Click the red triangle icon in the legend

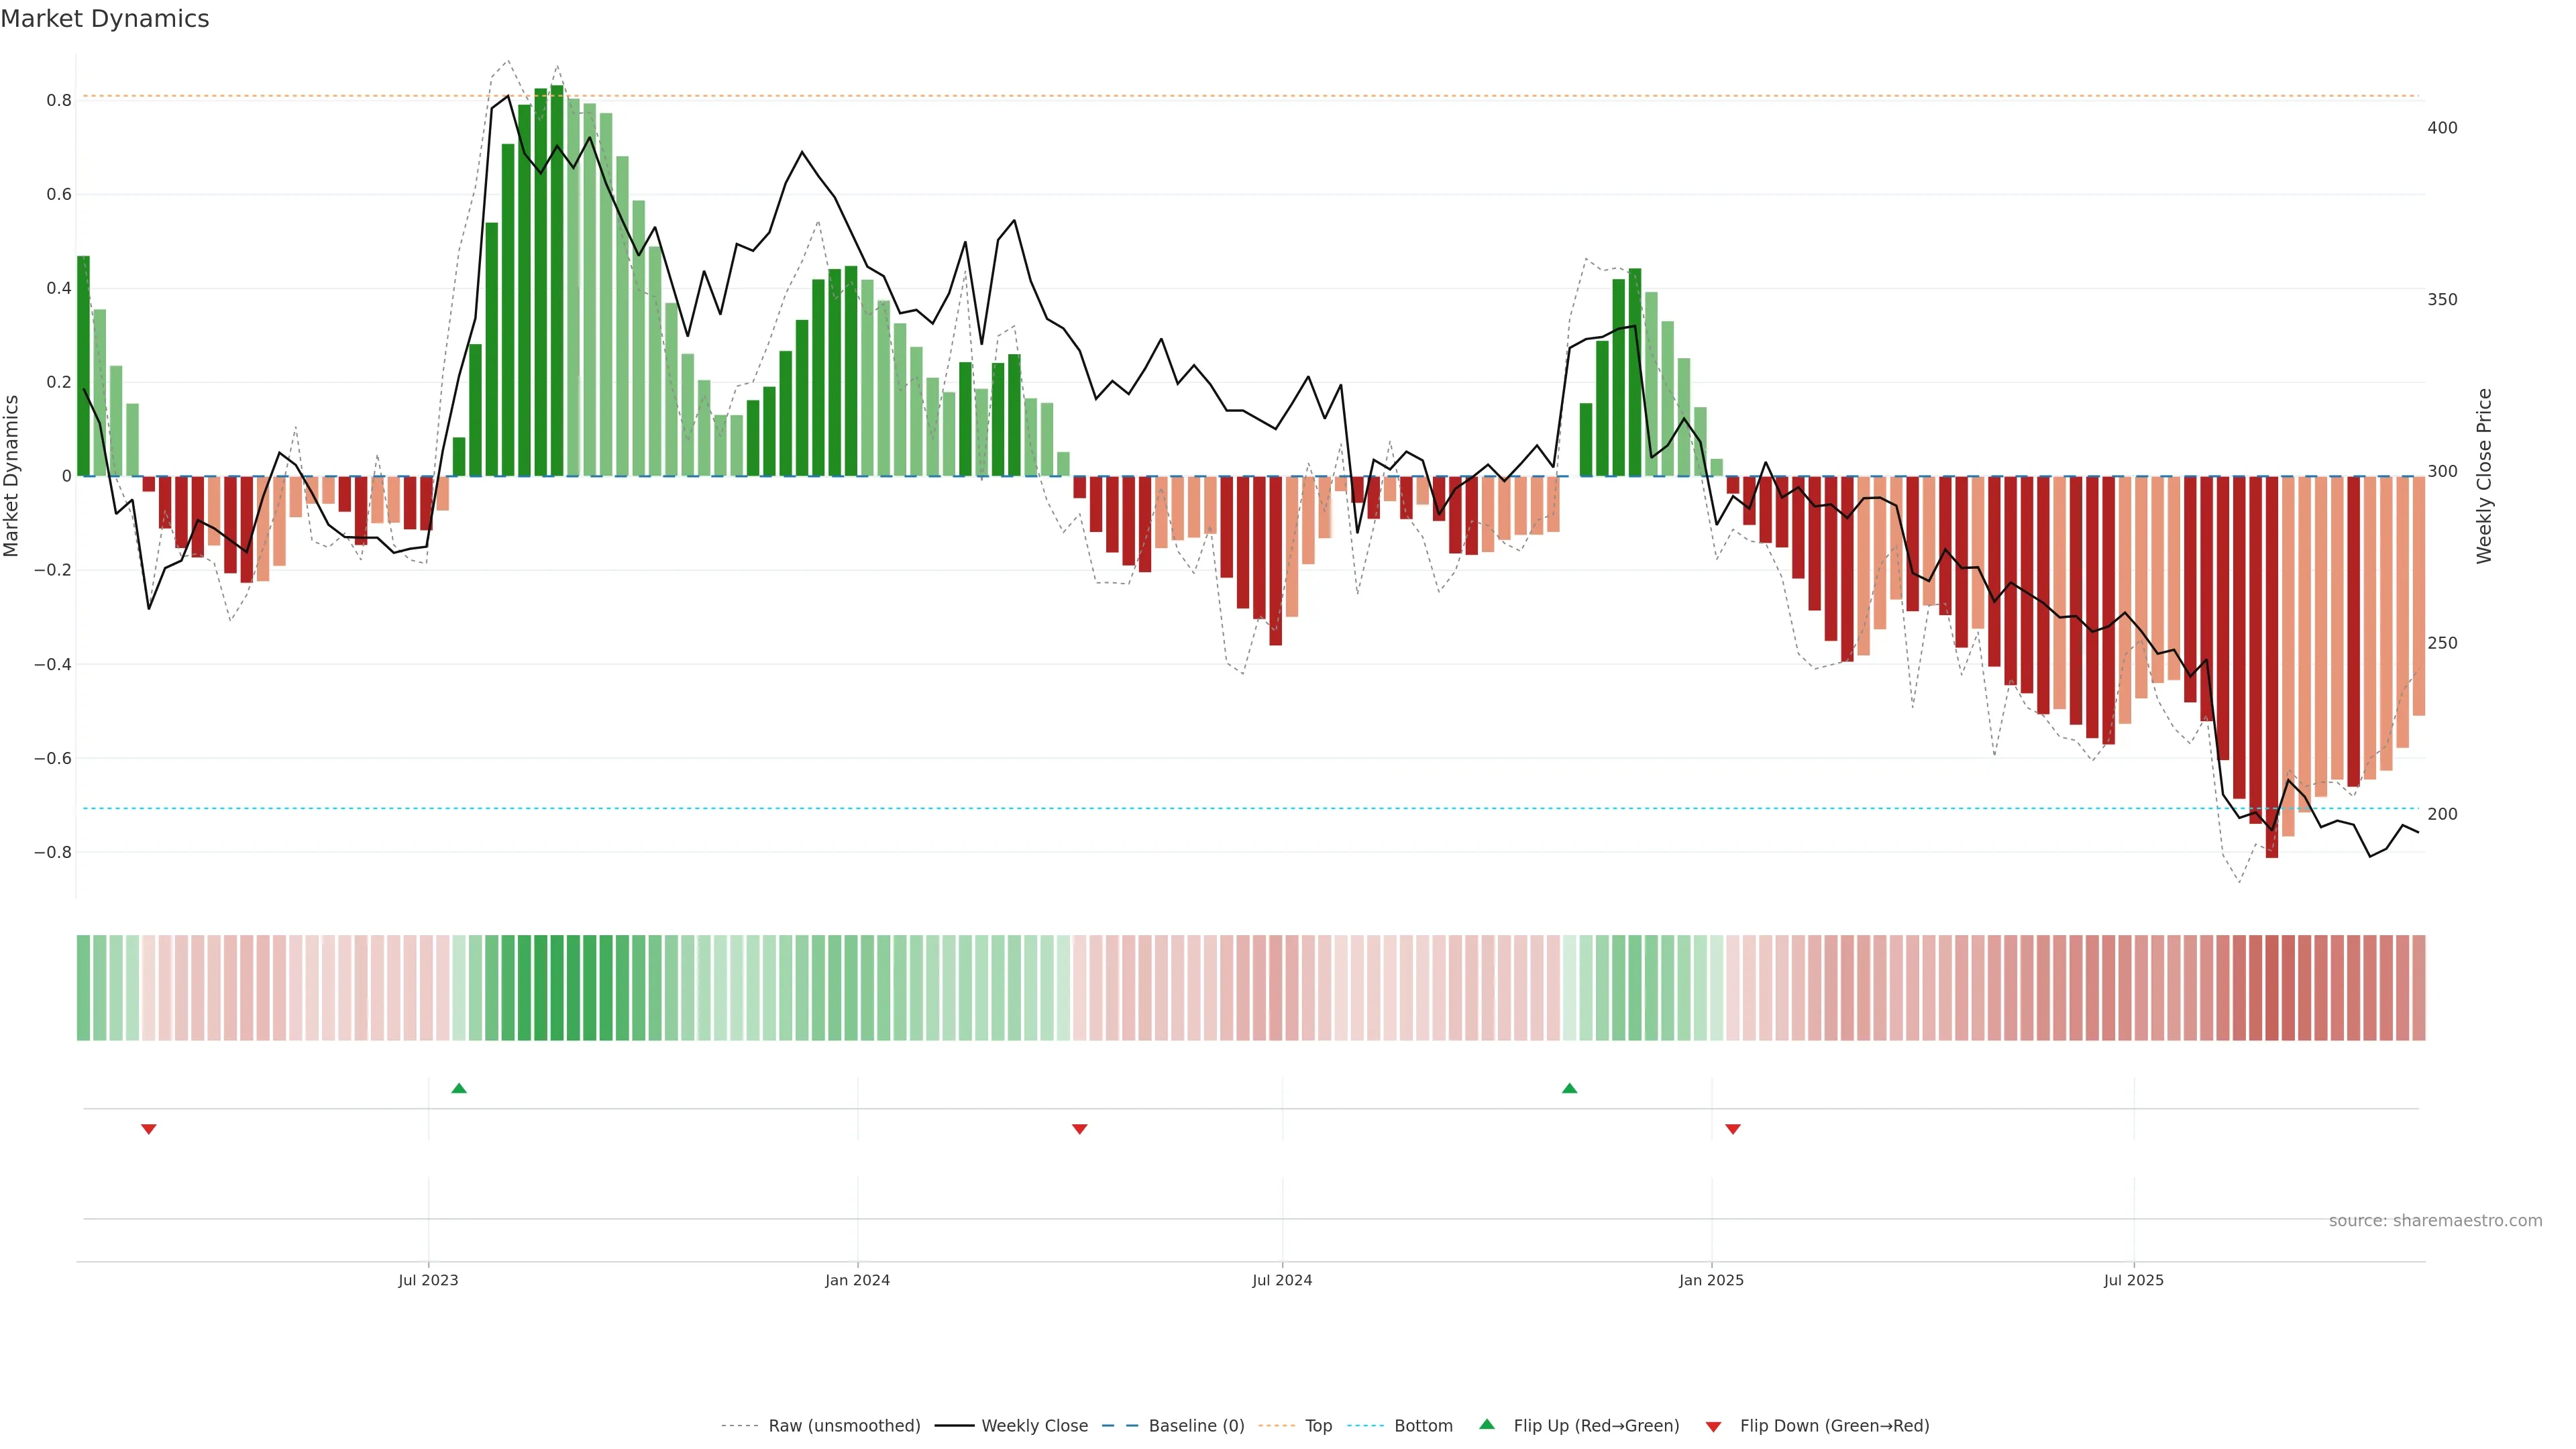[1713, 1426]
